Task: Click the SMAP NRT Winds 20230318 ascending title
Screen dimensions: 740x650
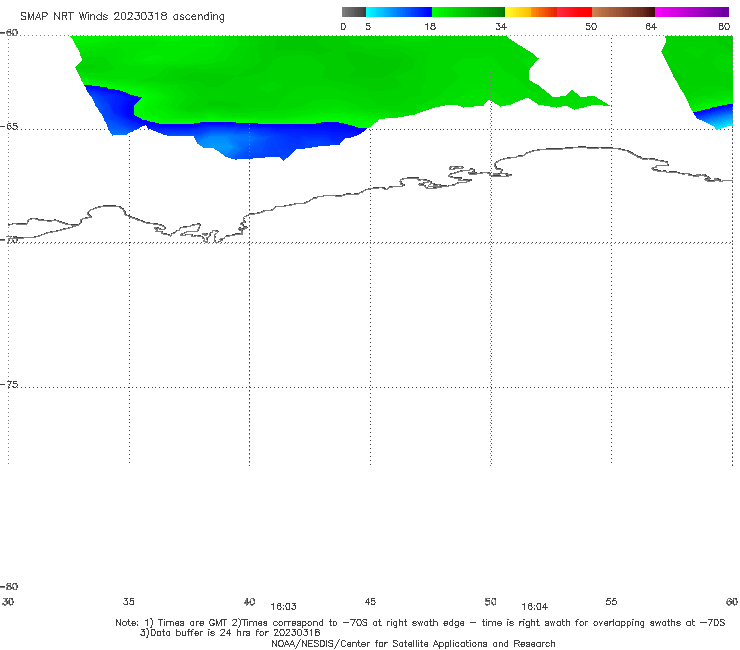Action: pyautogui.click(x=122, y=16)
